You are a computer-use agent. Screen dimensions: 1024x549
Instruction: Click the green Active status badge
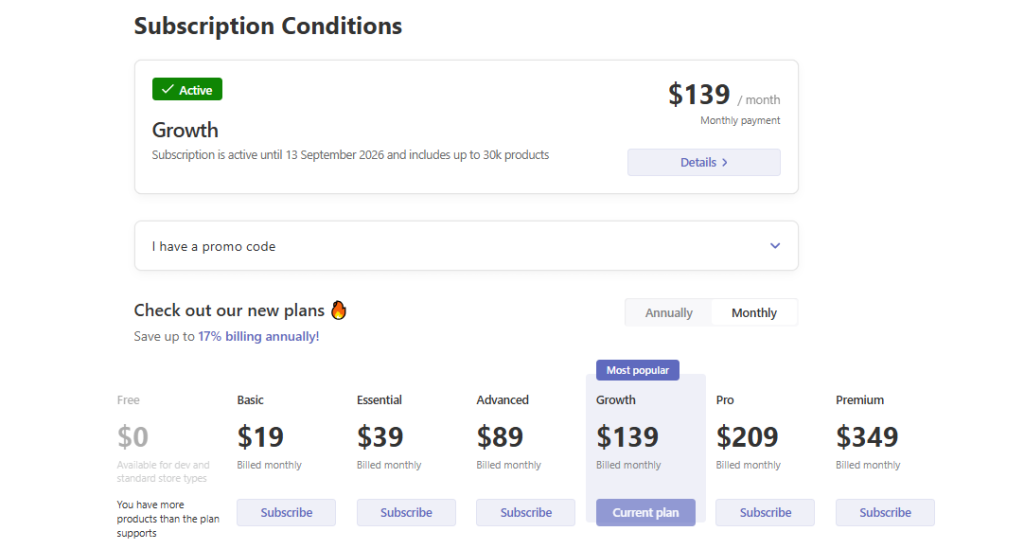187,89
